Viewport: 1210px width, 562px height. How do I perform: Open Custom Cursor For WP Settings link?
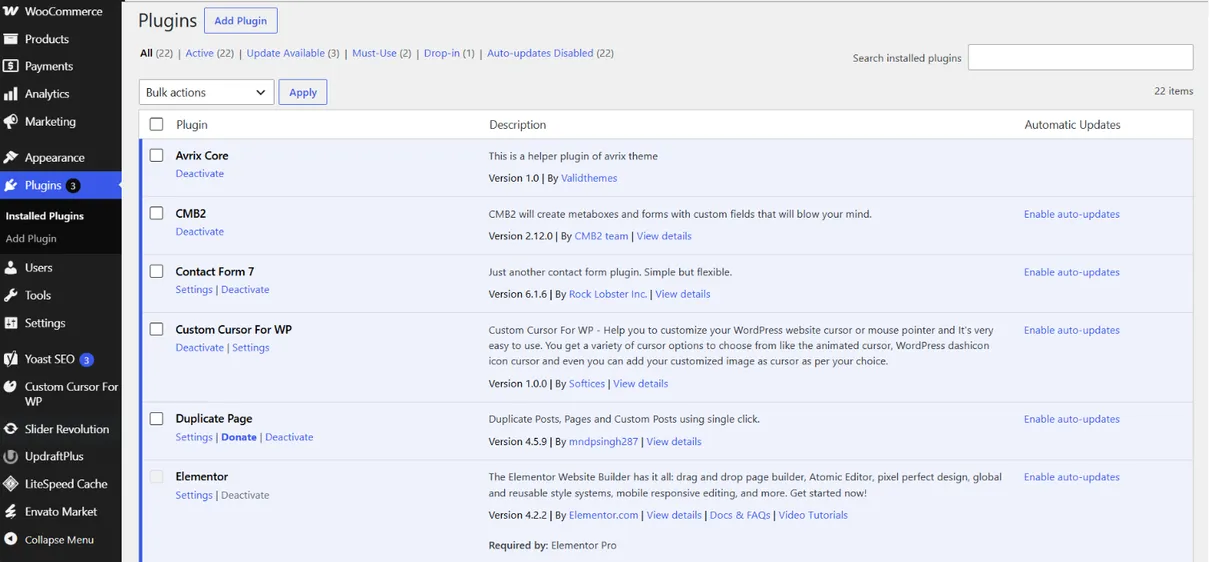251,348
